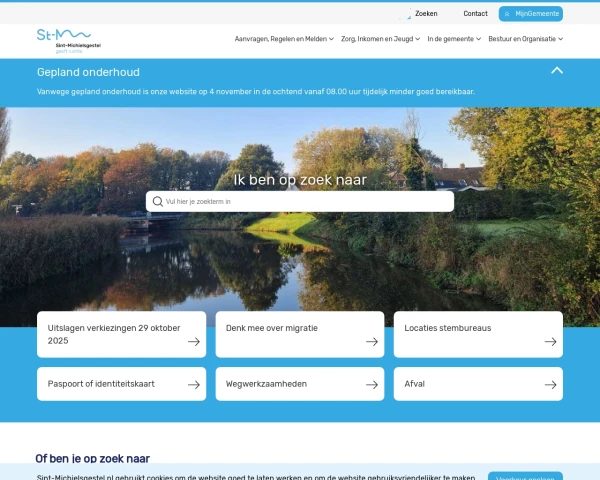Collapse the Gepland onderhoud notice
The image size is (600, 480).
click(x=557, y=70)
